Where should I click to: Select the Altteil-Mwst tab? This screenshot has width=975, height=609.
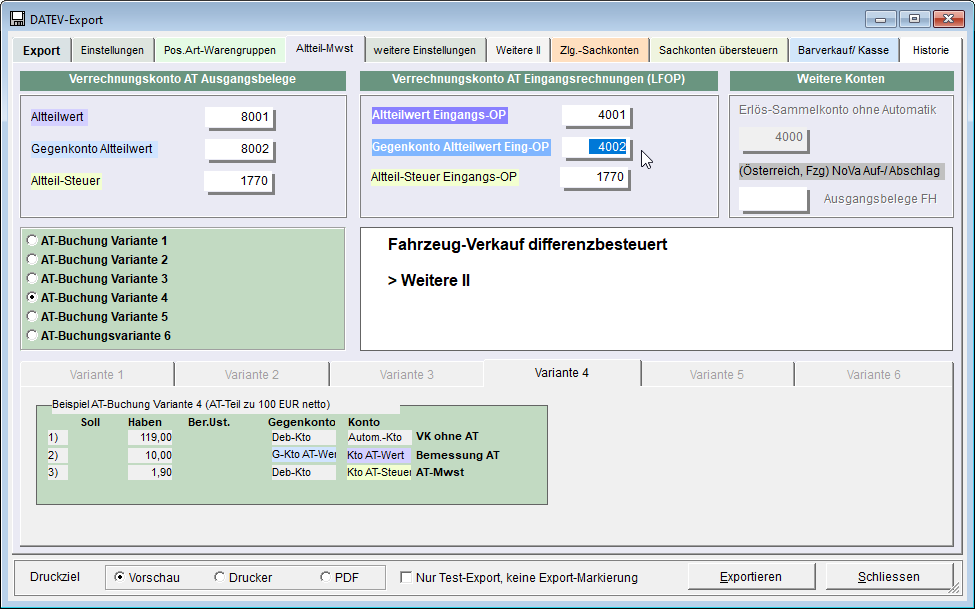(325, 48)
